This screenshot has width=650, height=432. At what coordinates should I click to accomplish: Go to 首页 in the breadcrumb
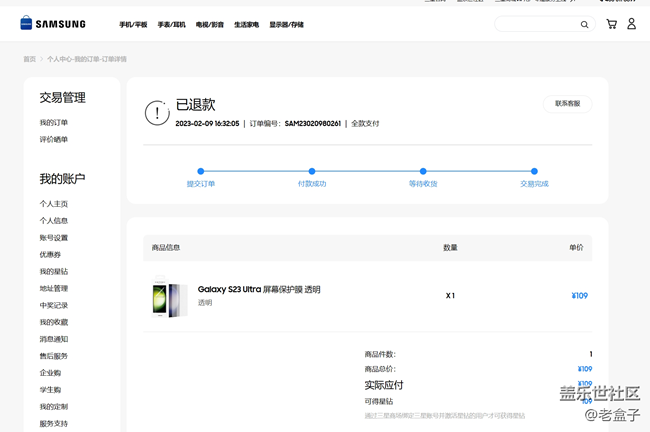click(30, 59)
